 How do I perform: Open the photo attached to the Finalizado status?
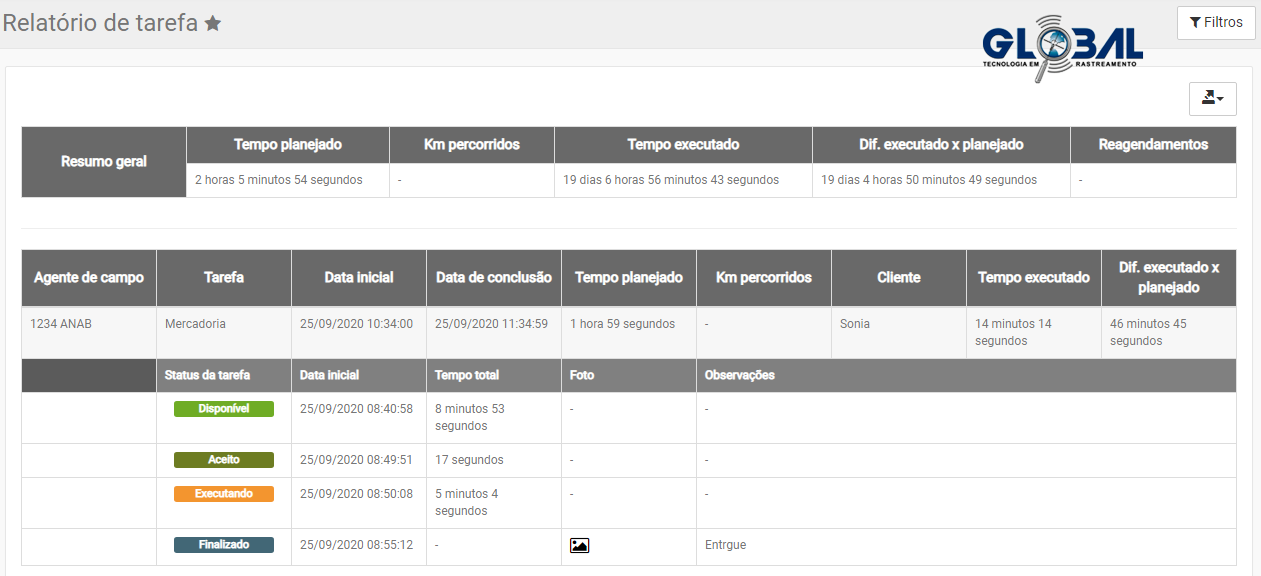[579, 546]
